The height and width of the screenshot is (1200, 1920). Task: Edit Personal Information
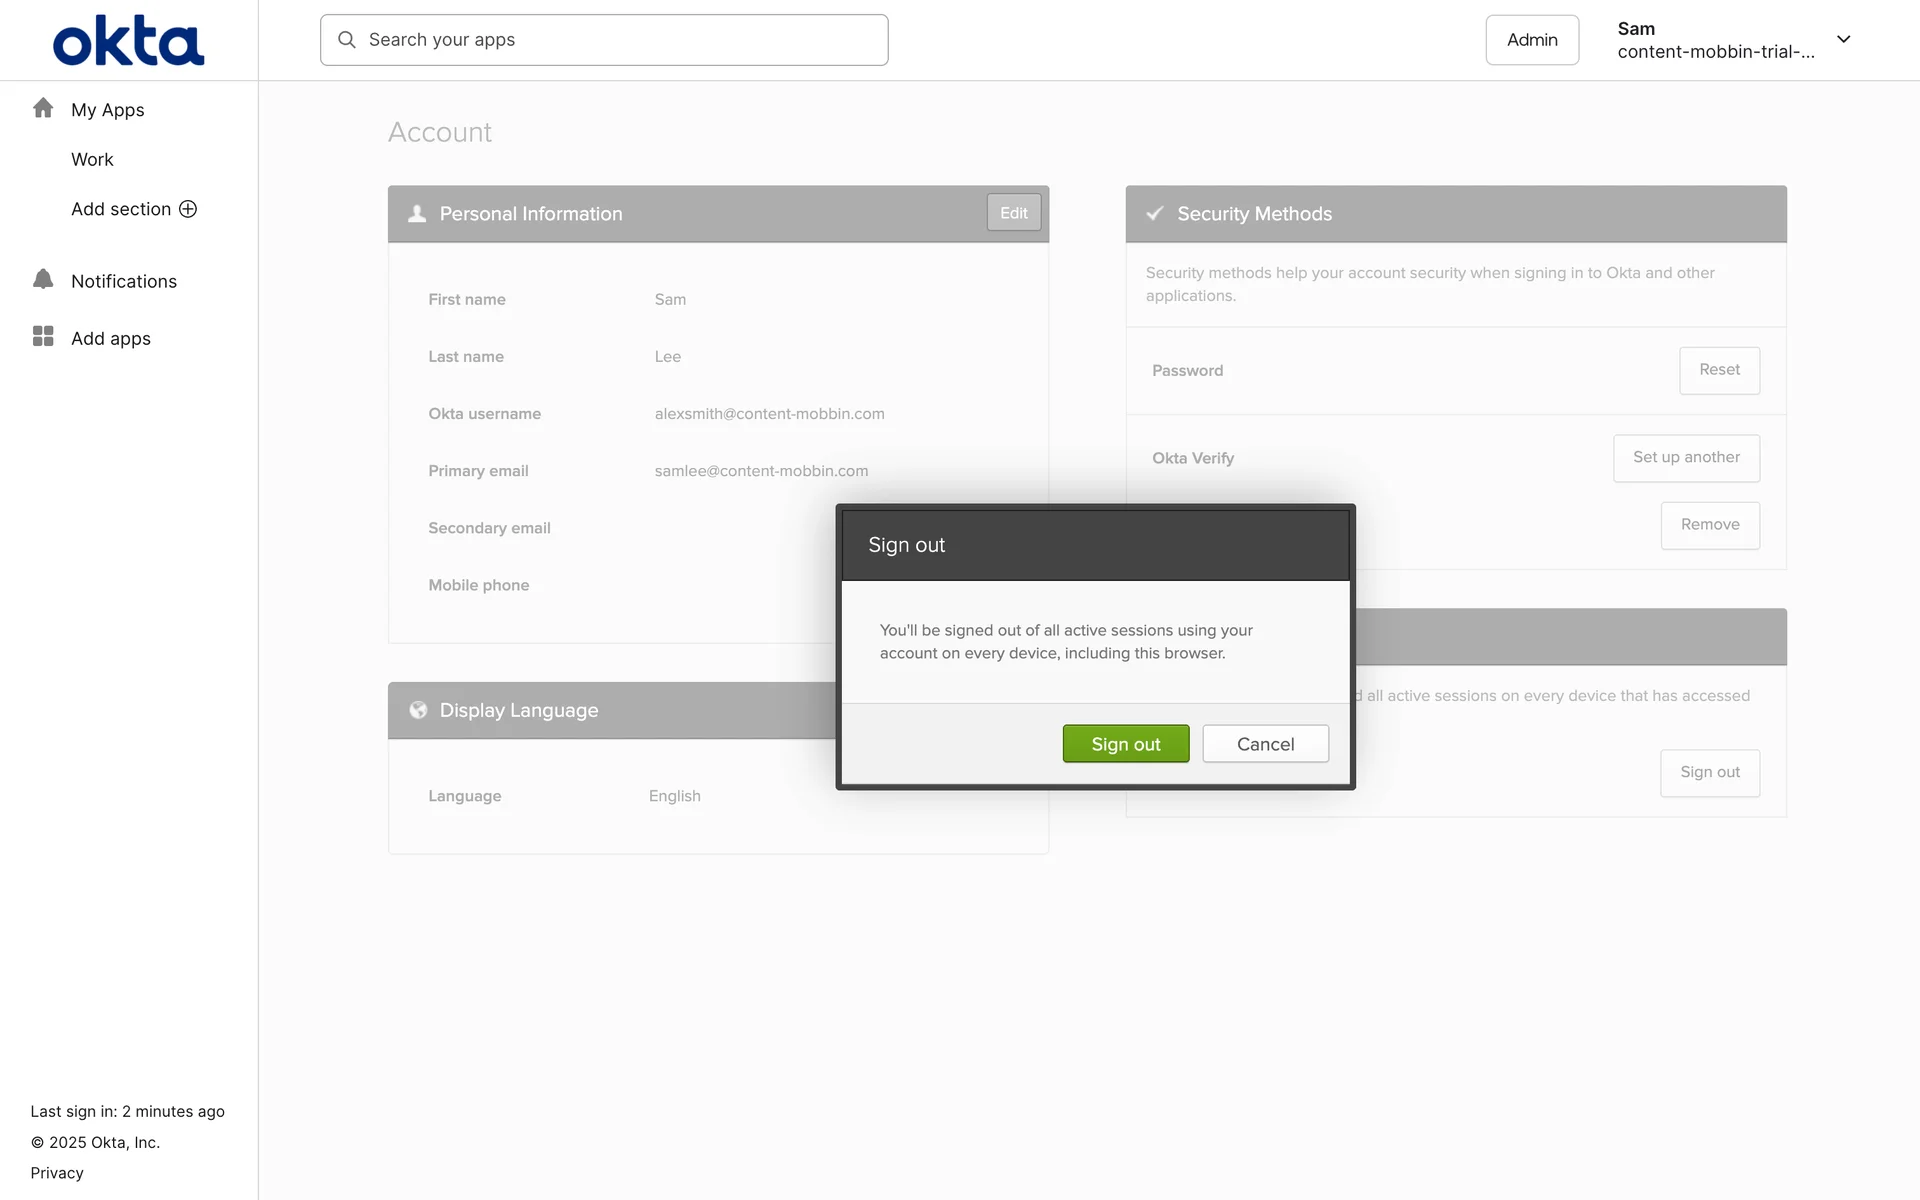click(x=1013, y=213)
